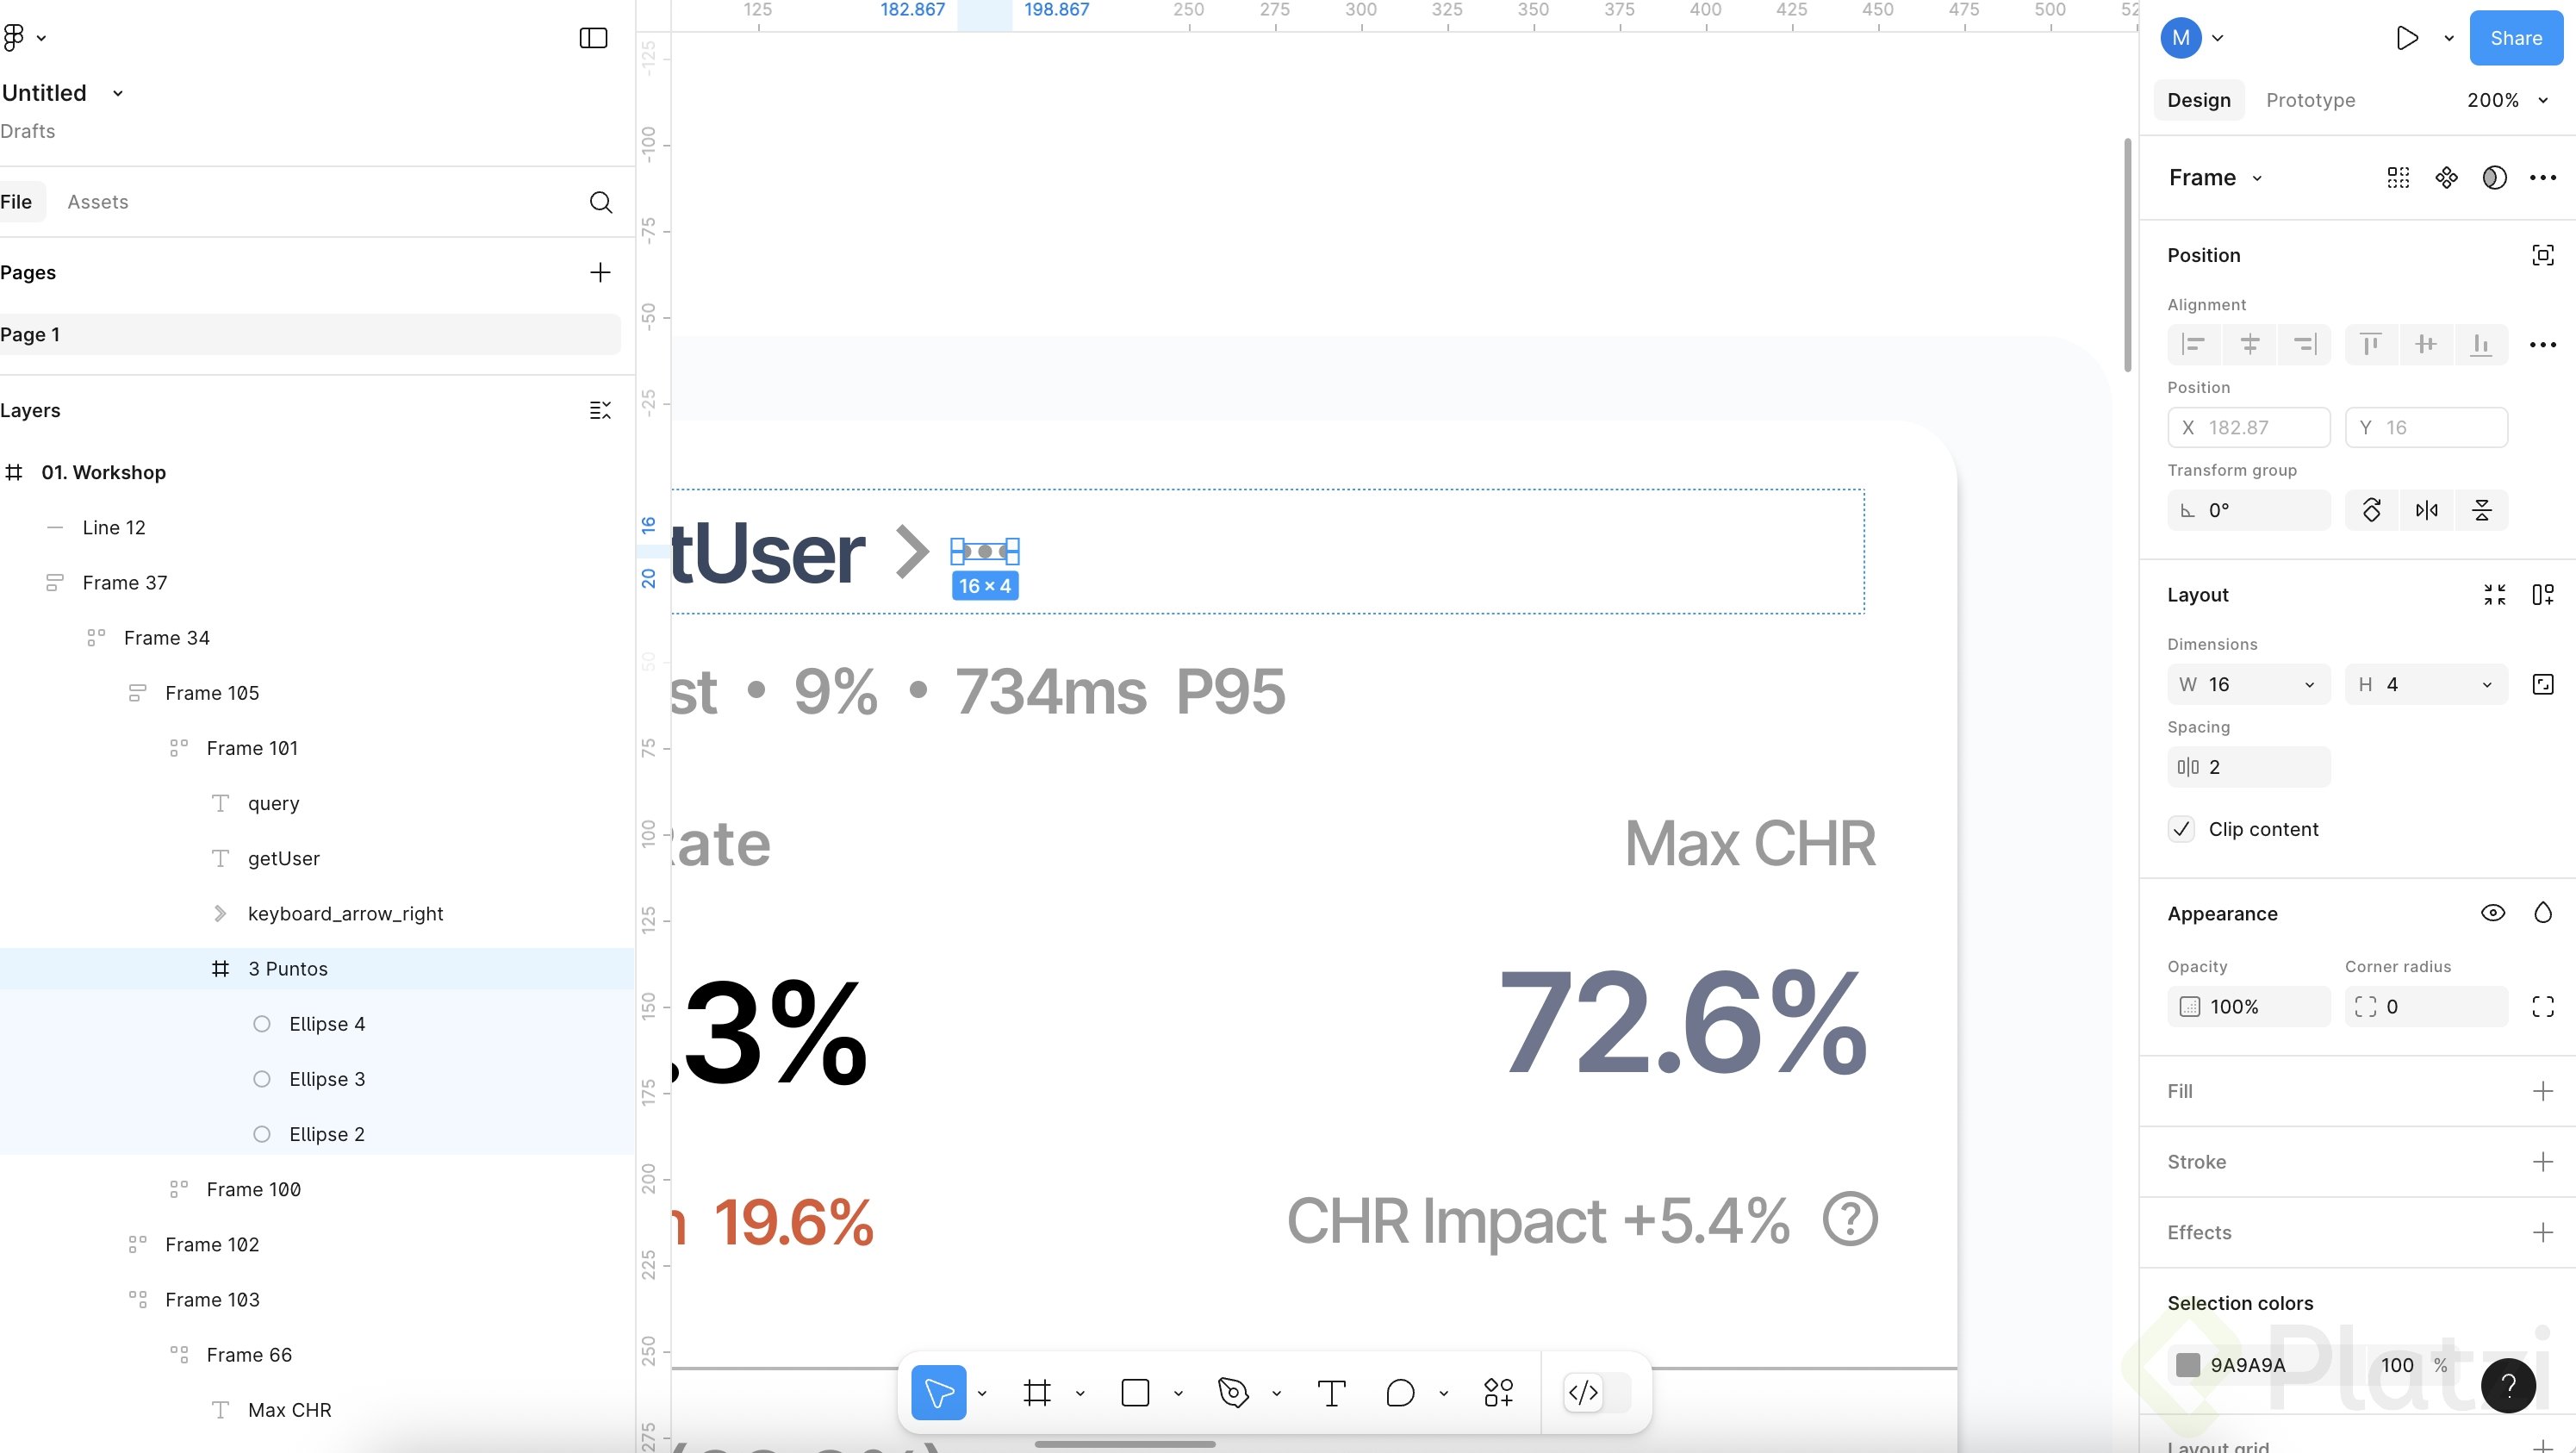Screen dimensions: 2576x1453
Task: Toggle Dev Mode switch in toolbar
Action: pos(1596,1392)
